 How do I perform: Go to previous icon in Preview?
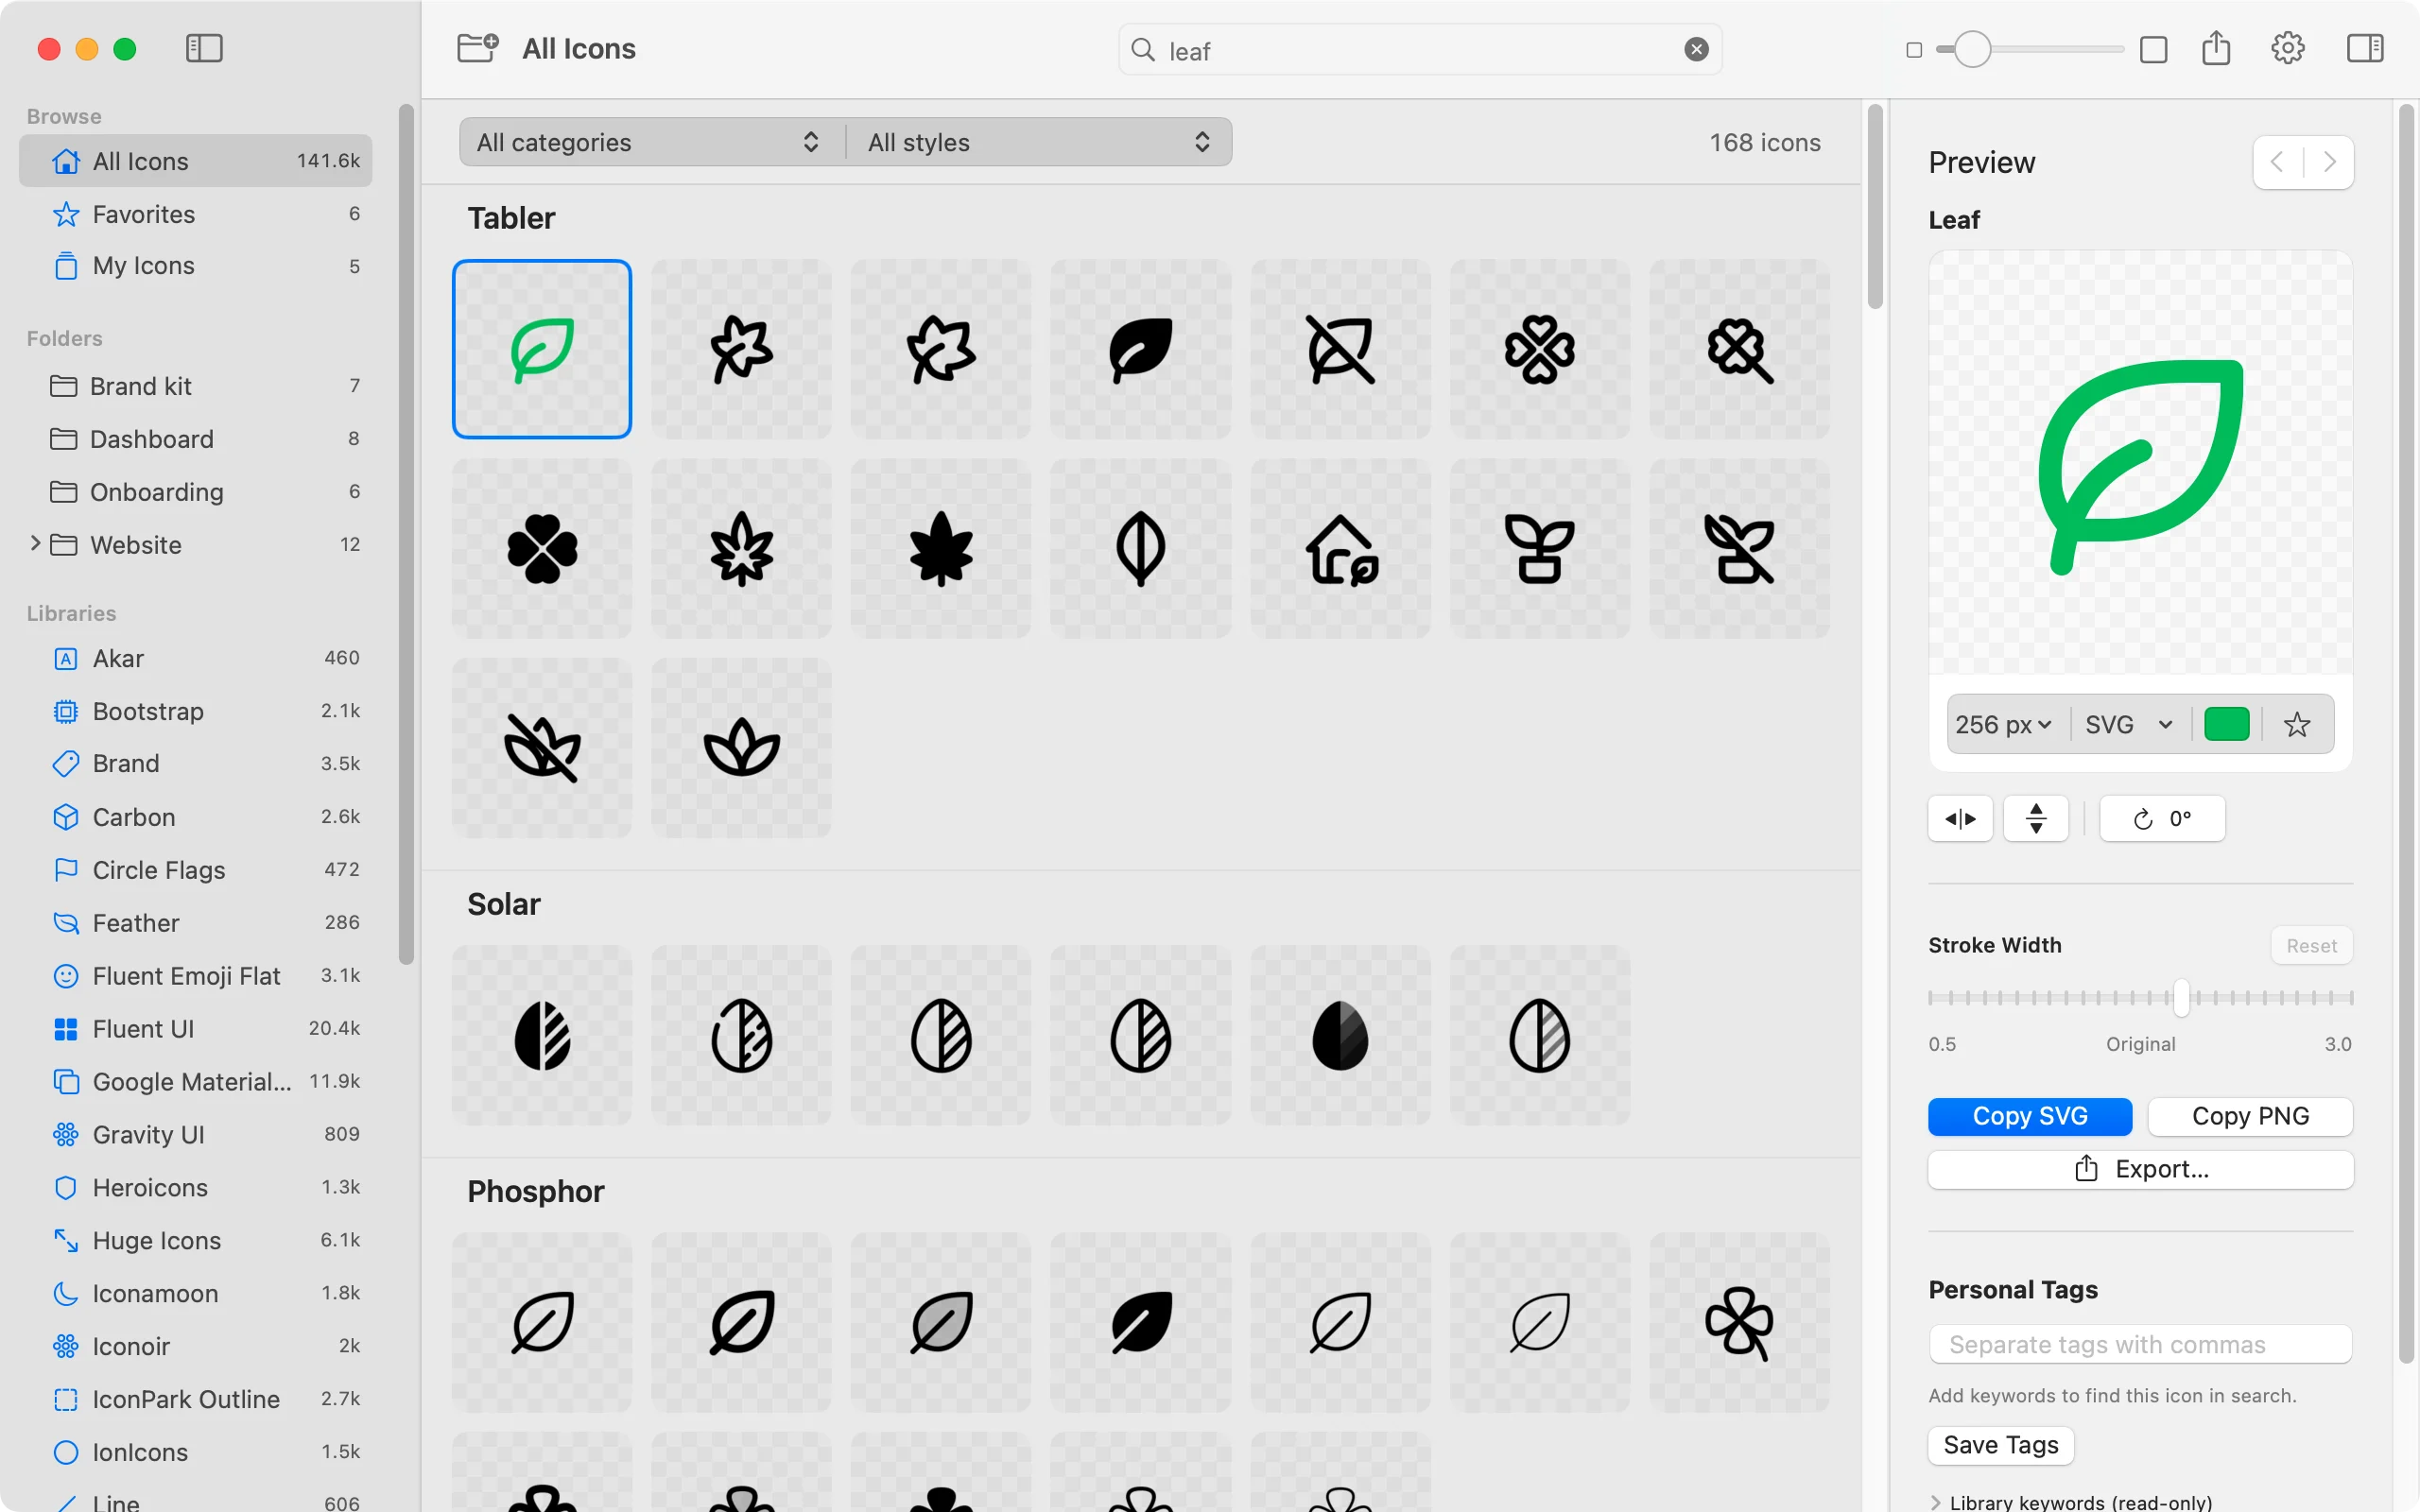[x=2277, y=162]
